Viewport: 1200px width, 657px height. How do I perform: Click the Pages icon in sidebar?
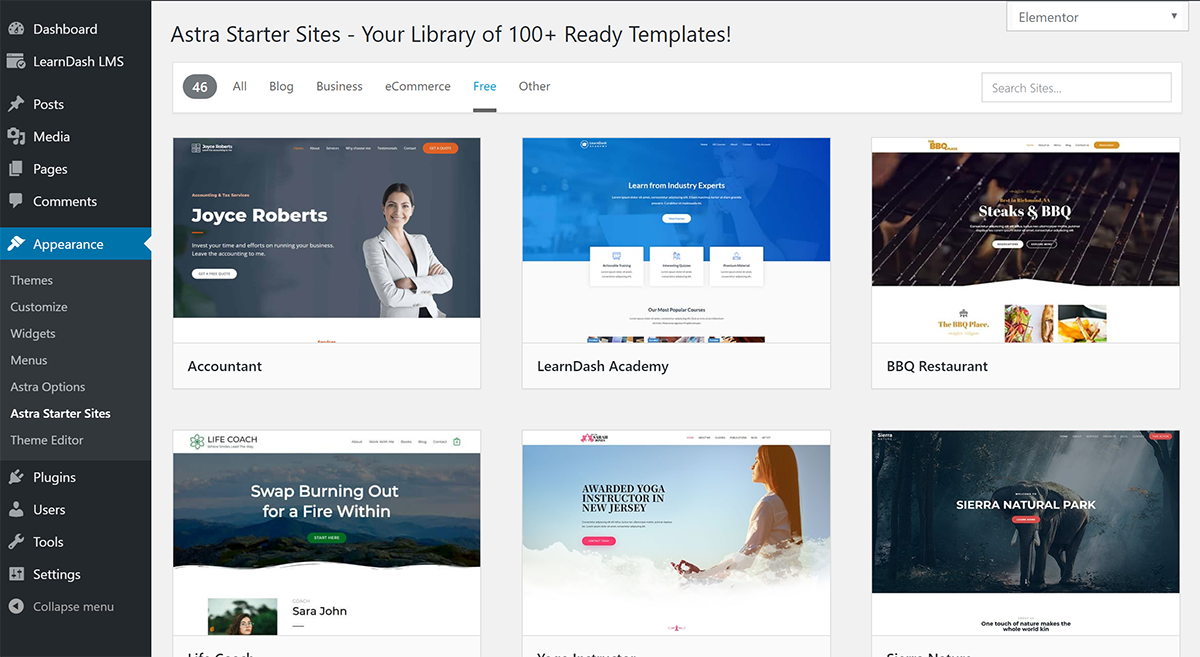tap(16, 169)
